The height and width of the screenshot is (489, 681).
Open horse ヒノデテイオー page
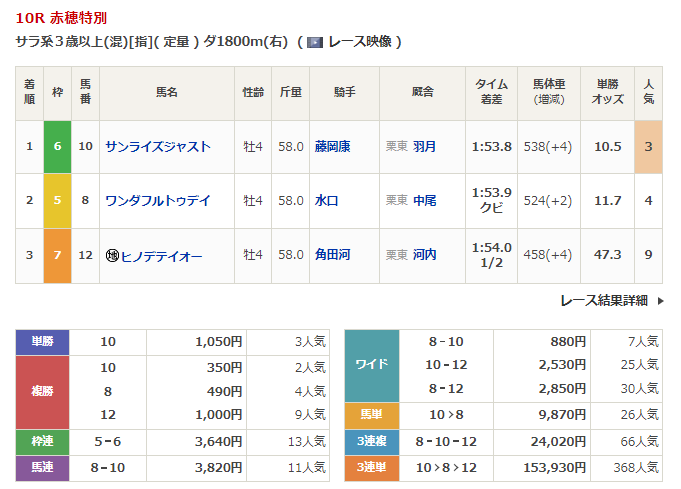[x=162, y=256]
